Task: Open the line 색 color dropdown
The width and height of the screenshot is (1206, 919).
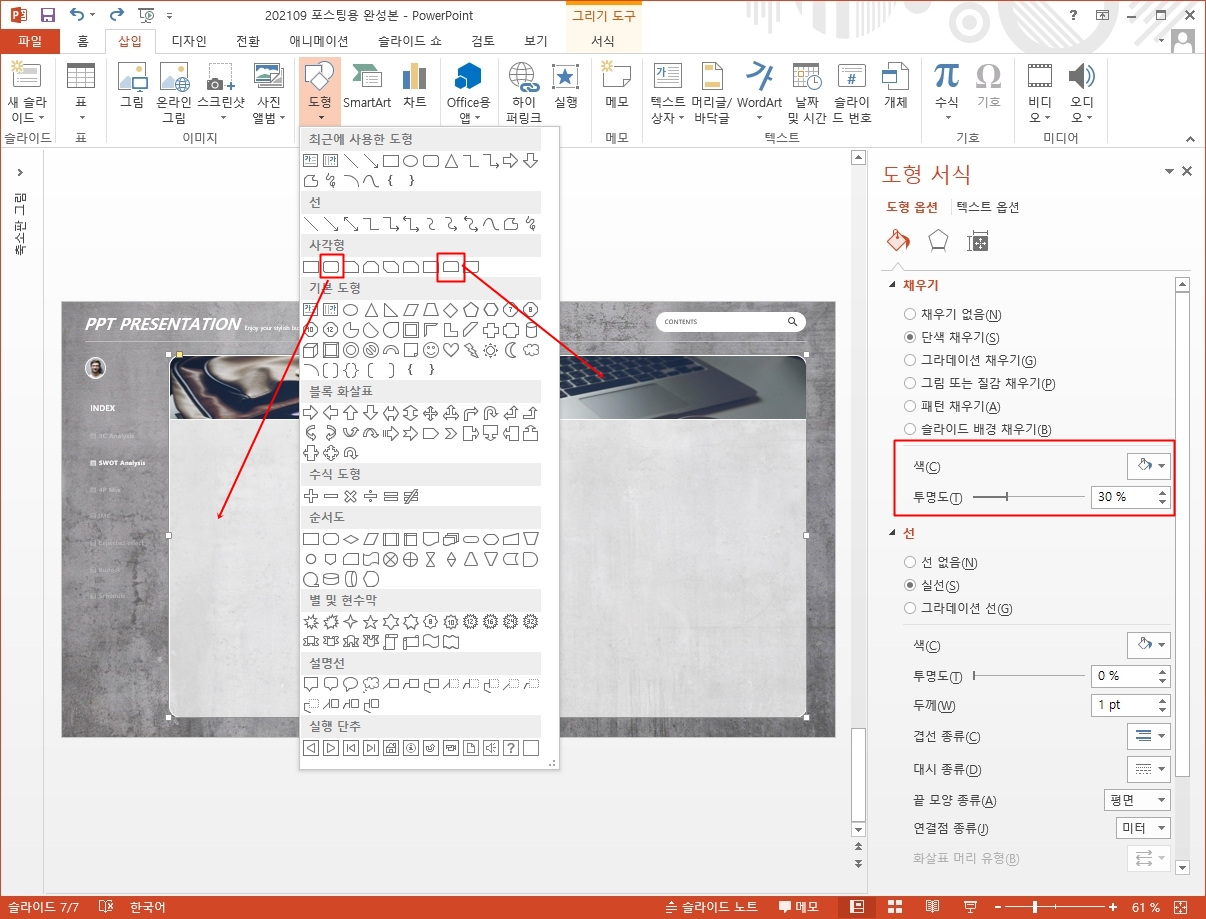Action: coord(1148,646)
